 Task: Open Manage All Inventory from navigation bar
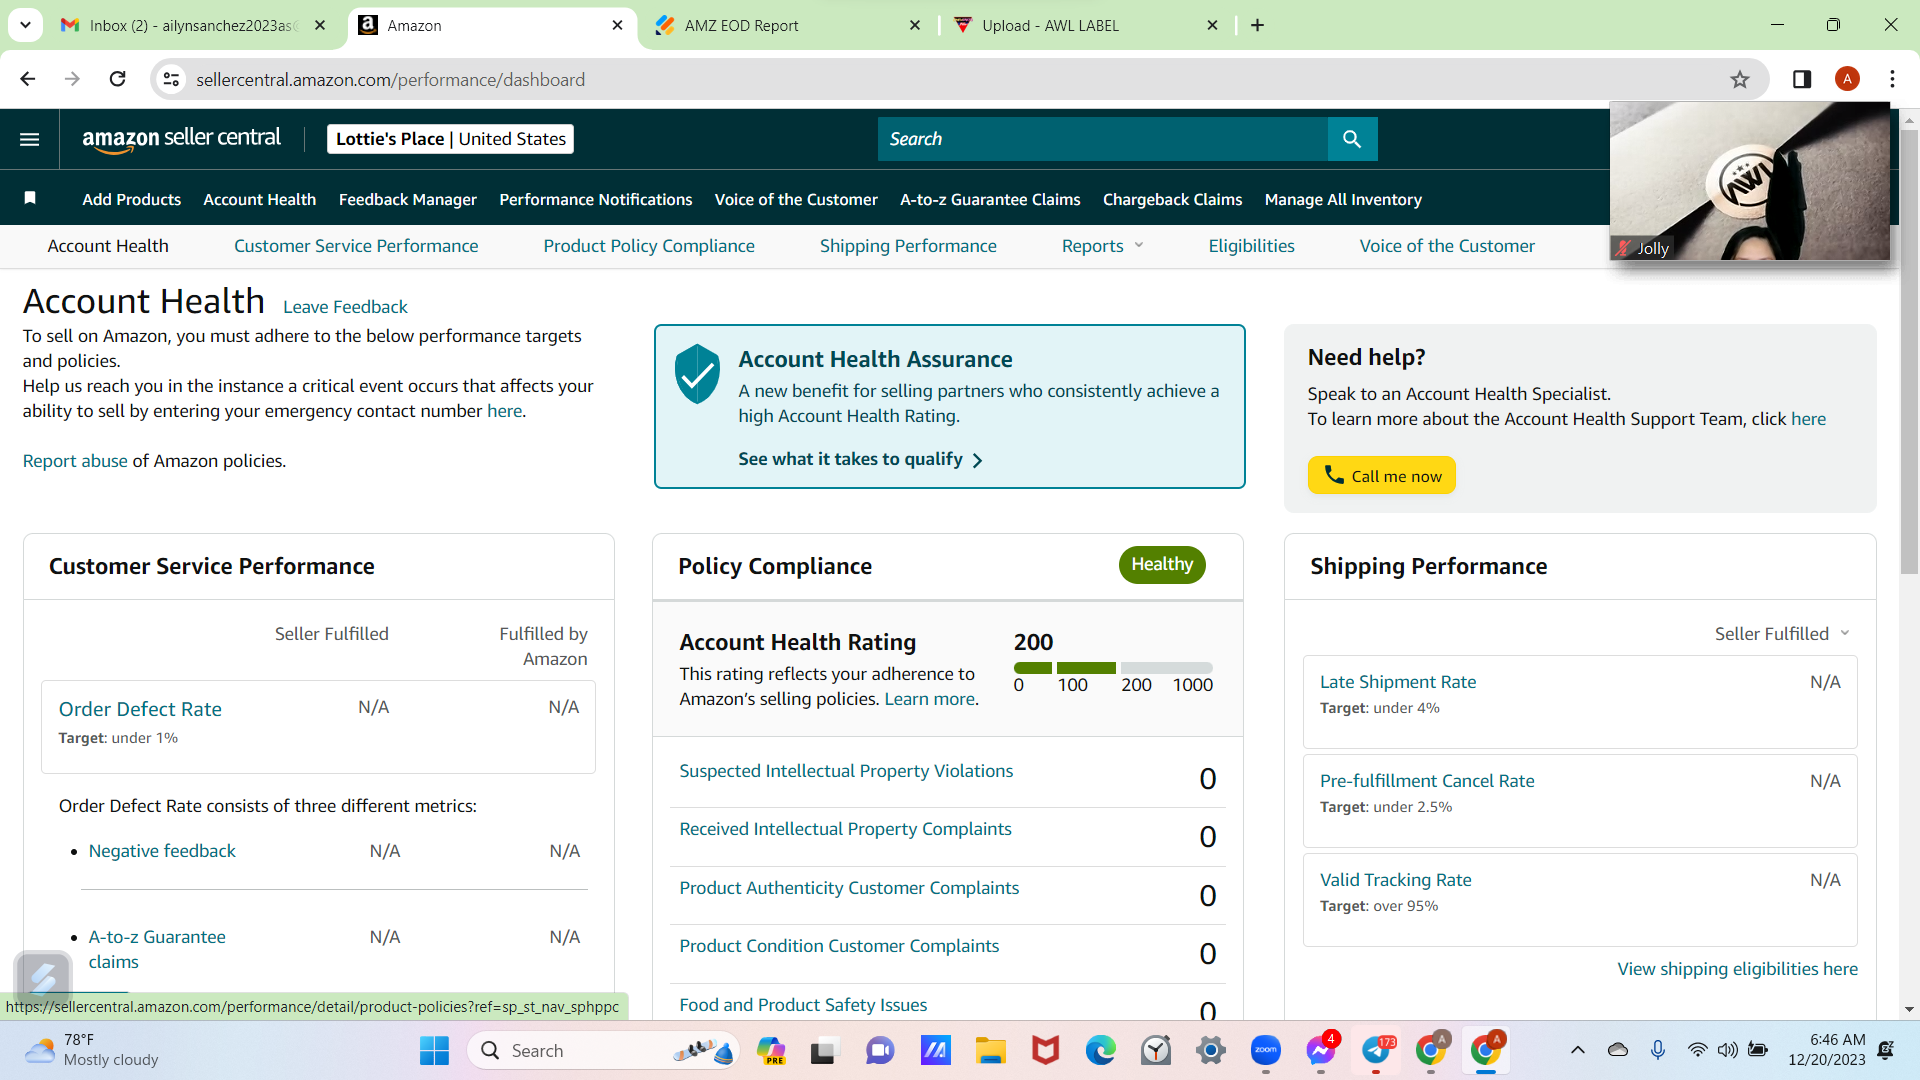tap(1343, 200)
